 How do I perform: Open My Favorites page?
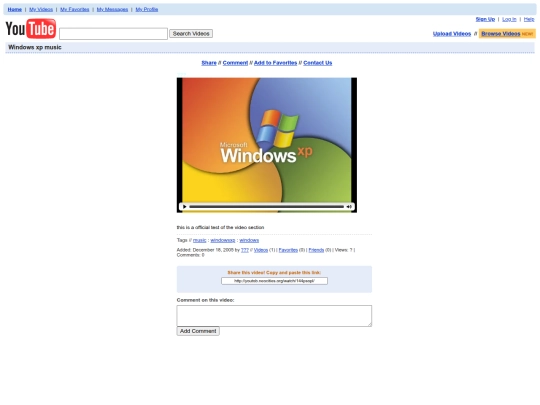75,9
